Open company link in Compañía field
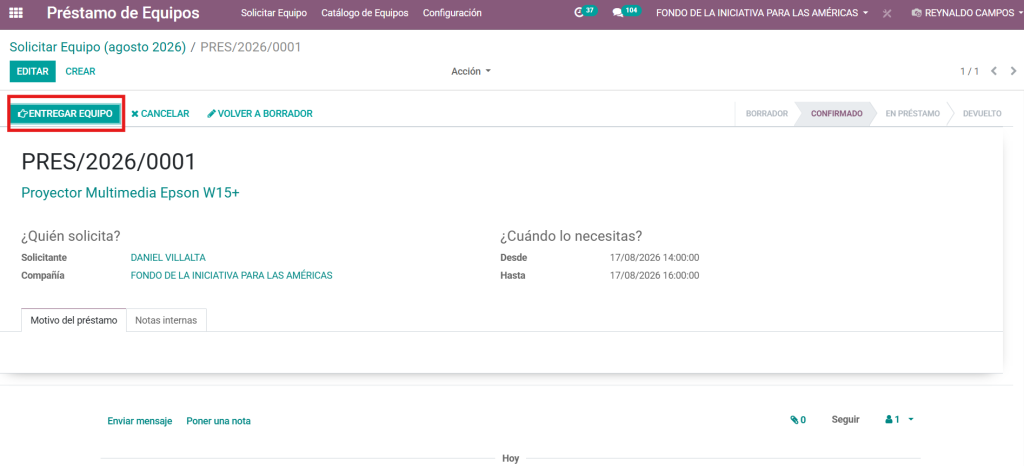Image resolution: width=1024 pixels, height=466 pixels. [231, 275]
